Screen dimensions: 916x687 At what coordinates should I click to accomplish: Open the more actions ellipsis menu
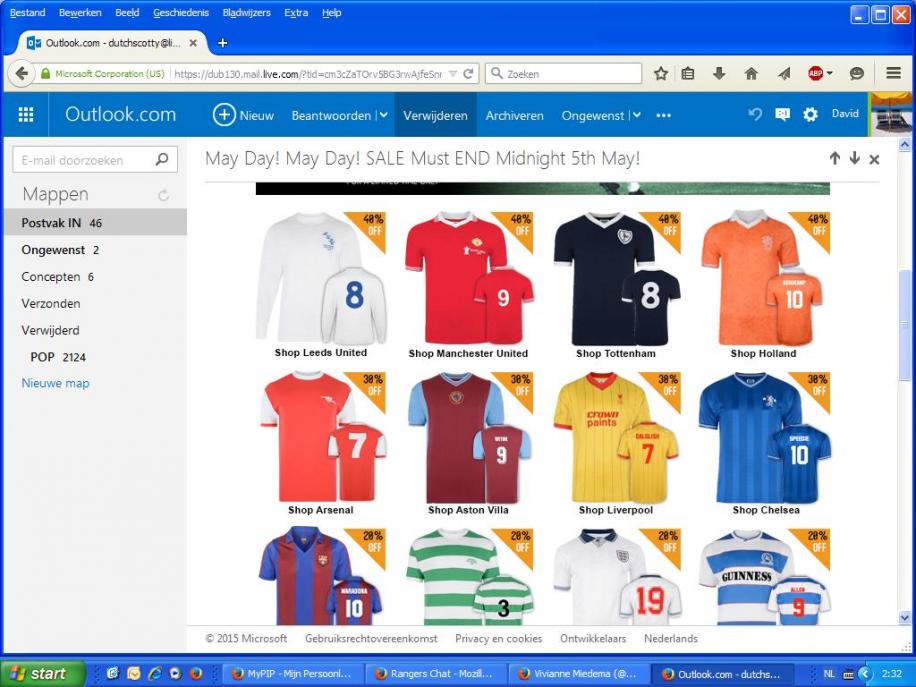663,115
